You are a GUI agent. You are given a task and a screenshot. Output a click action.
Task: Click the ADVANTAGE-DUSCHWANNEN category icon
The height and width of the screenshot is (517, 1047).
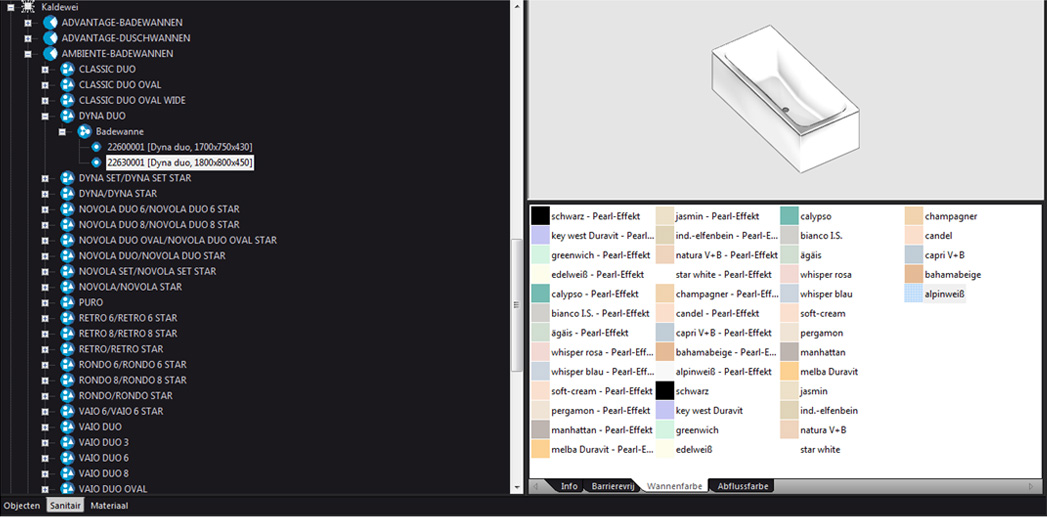click(50, 38)
